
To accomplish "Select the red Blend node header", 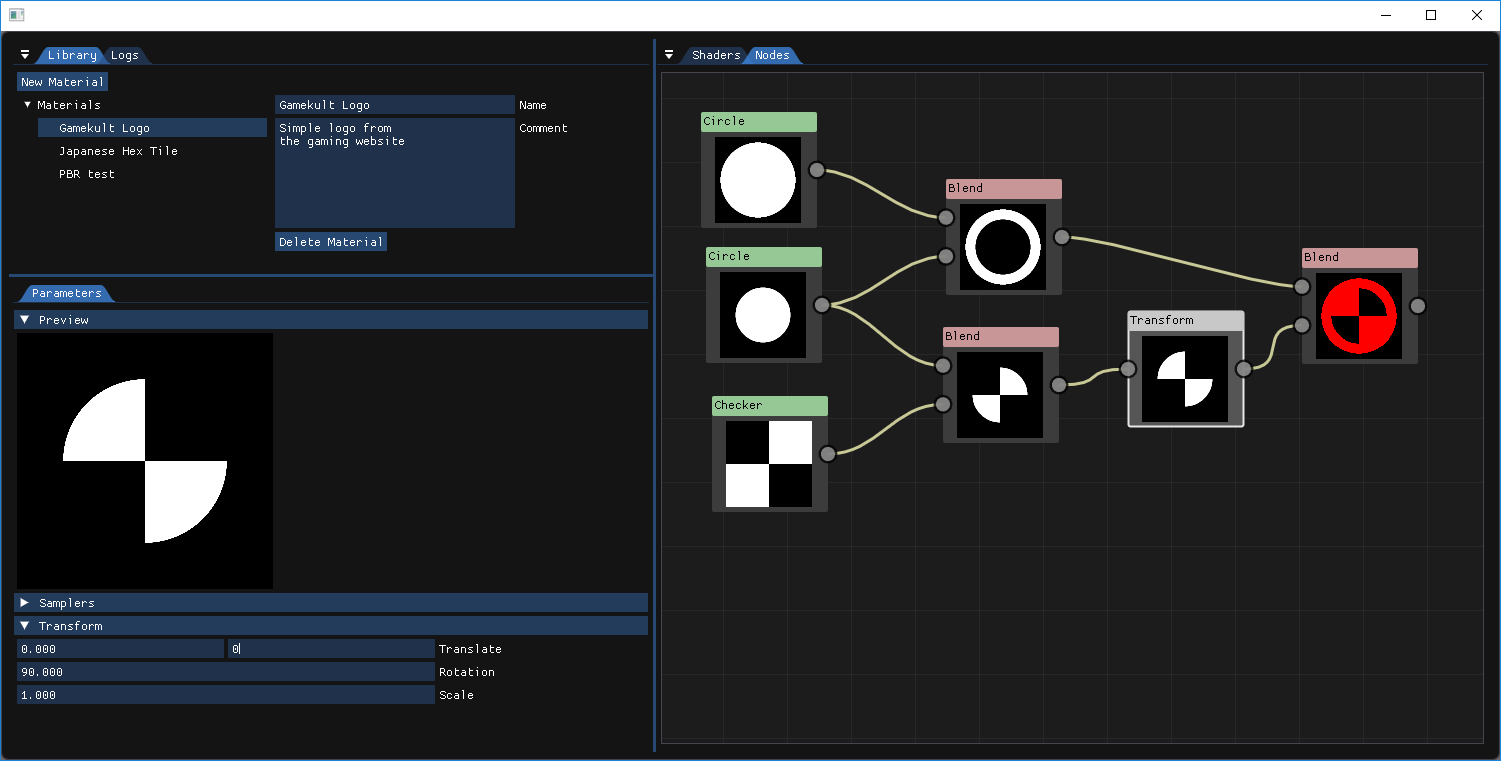I will point(1360,258).
